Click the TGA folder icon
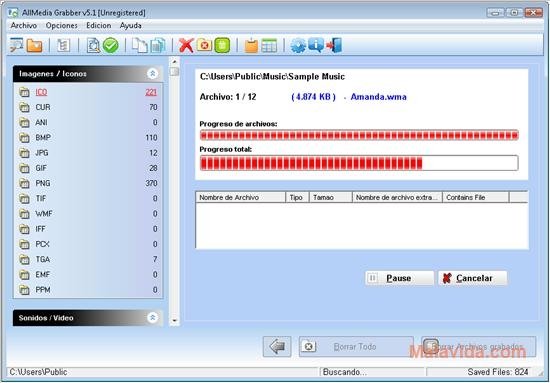 tap(24, 260)
